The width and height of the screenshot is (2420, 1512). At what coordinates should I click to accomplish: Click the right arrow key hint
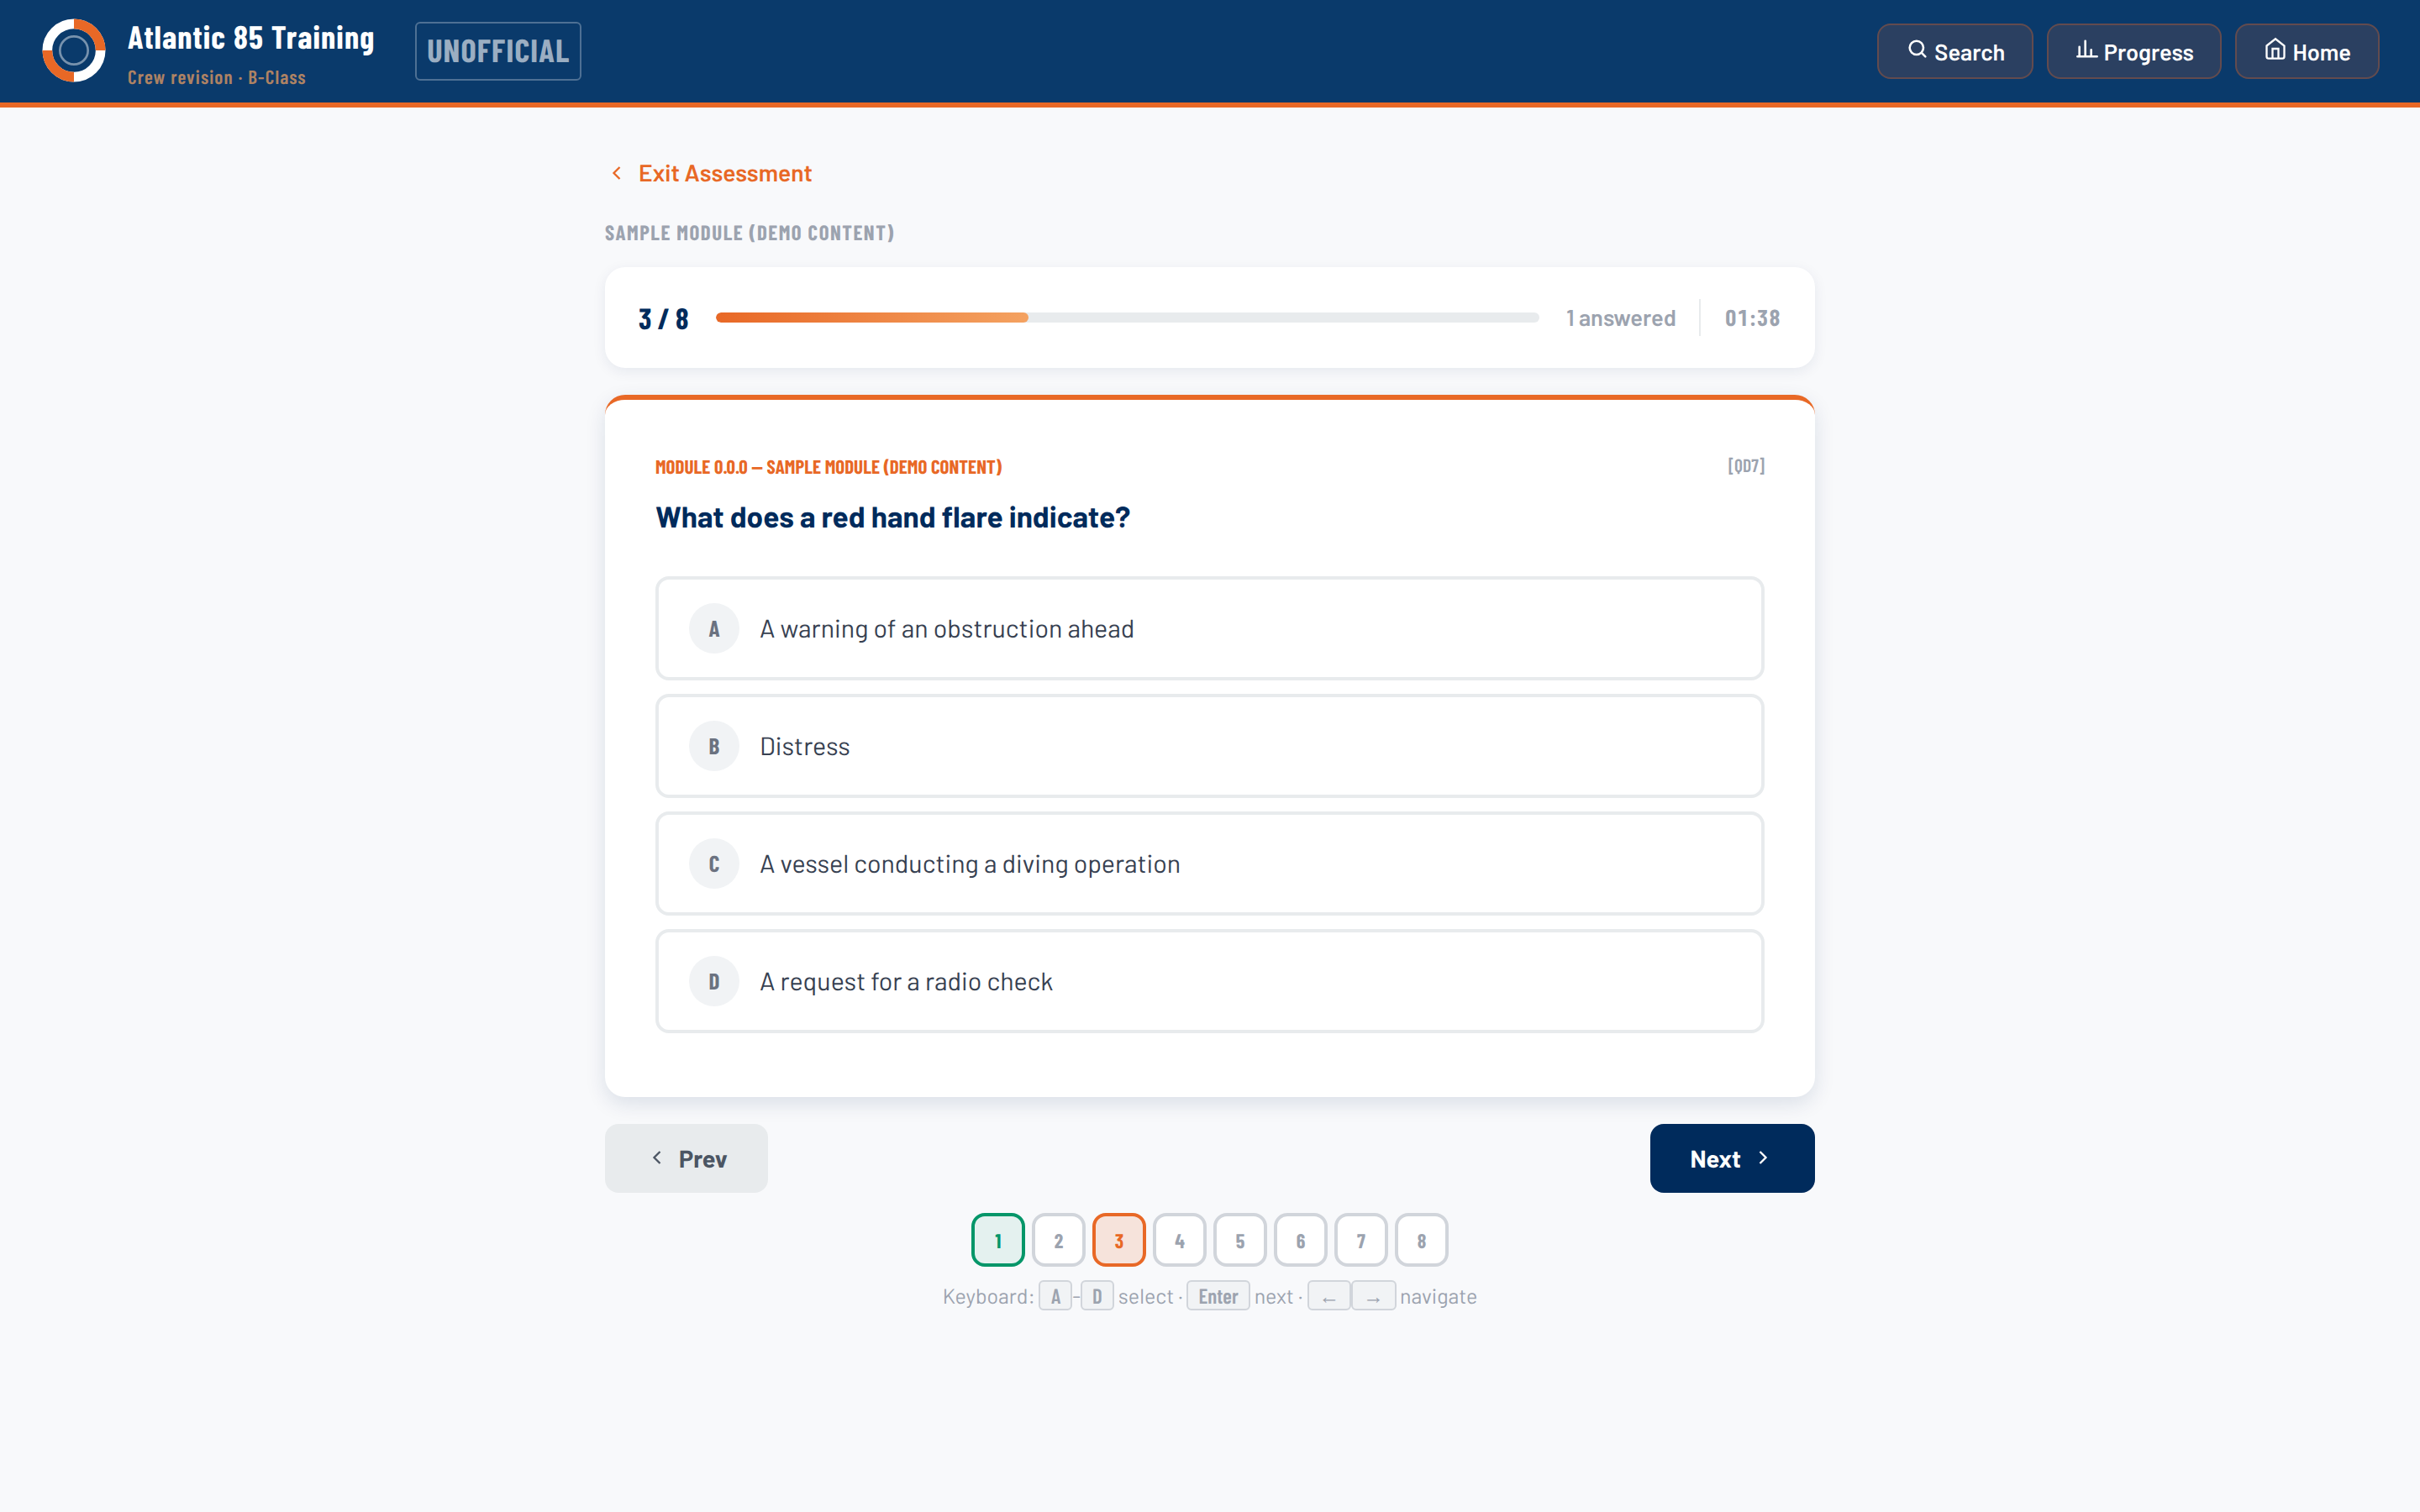(1373, 1296)
